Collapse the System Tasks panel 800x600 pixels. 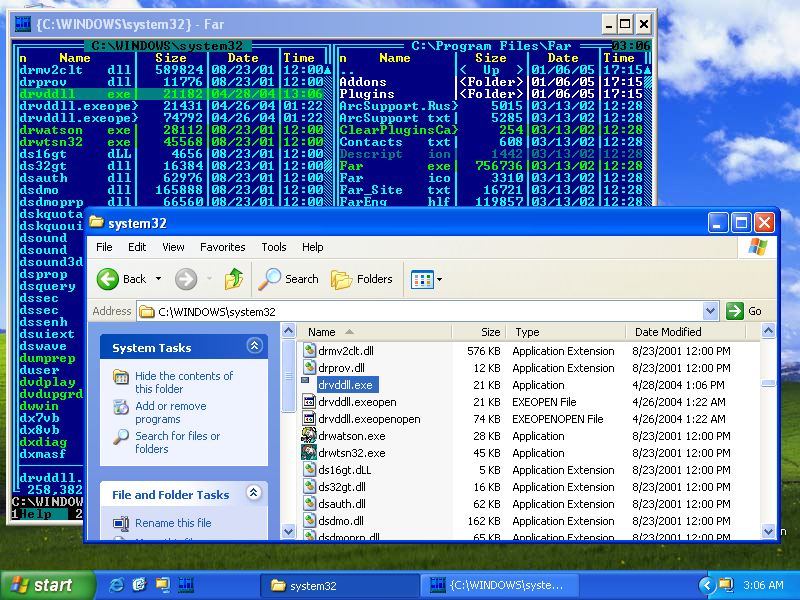(254, 346)
